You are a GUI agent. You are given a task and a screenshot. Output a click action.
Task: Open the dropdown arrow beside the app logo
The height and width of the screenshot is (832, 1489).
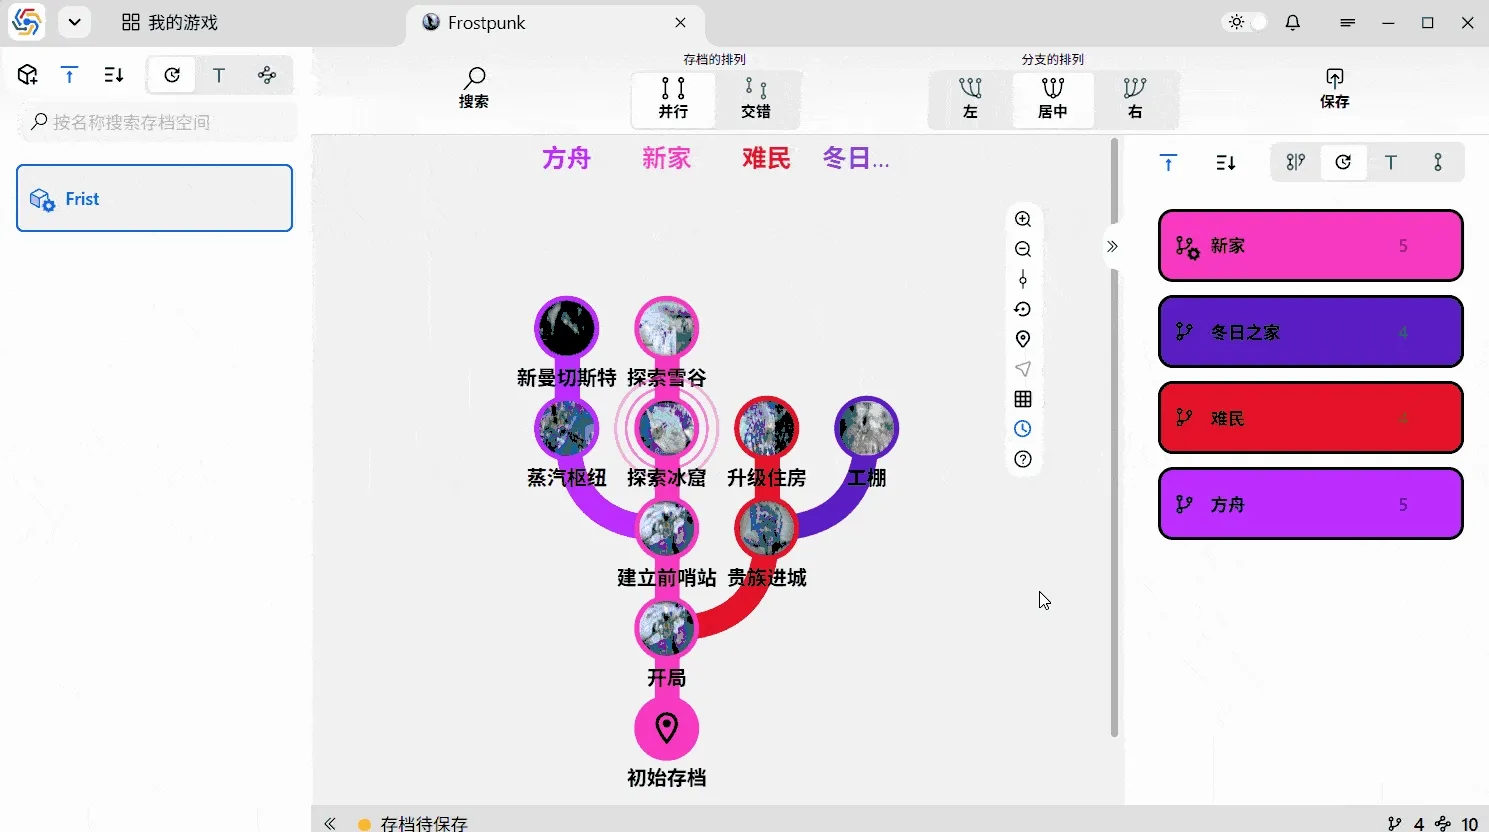click(x=74, y=22)
